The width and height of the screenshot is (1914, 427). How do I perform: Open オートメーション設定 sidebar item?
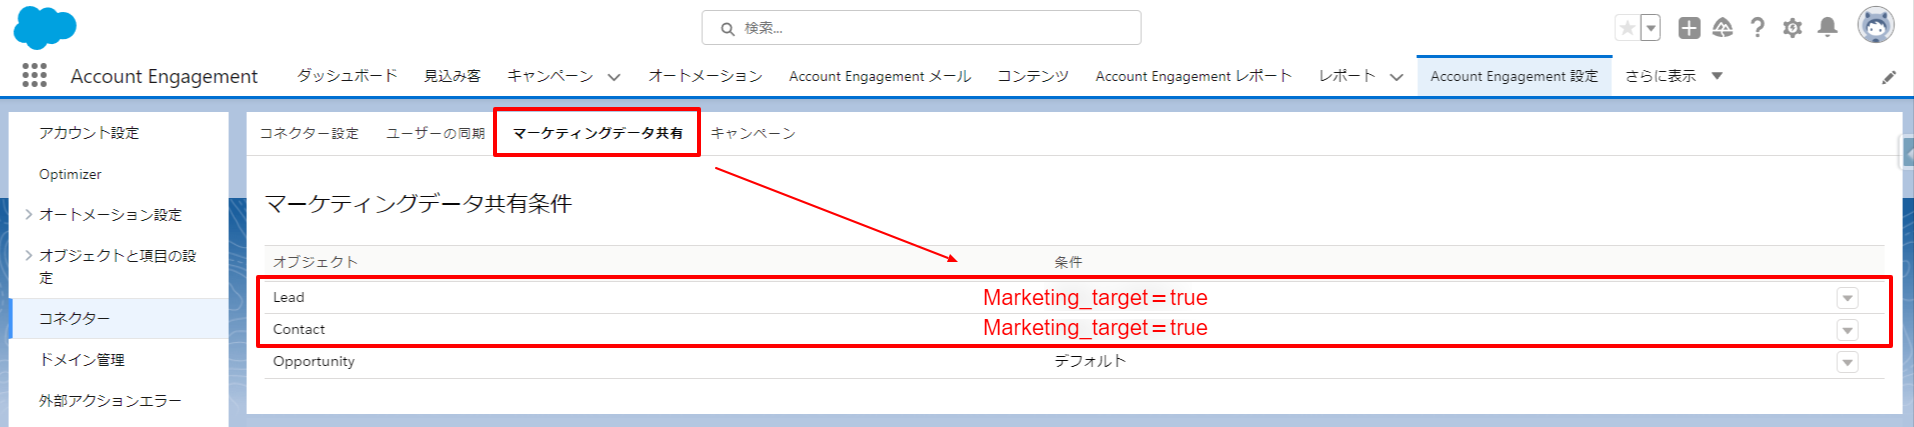110,215
